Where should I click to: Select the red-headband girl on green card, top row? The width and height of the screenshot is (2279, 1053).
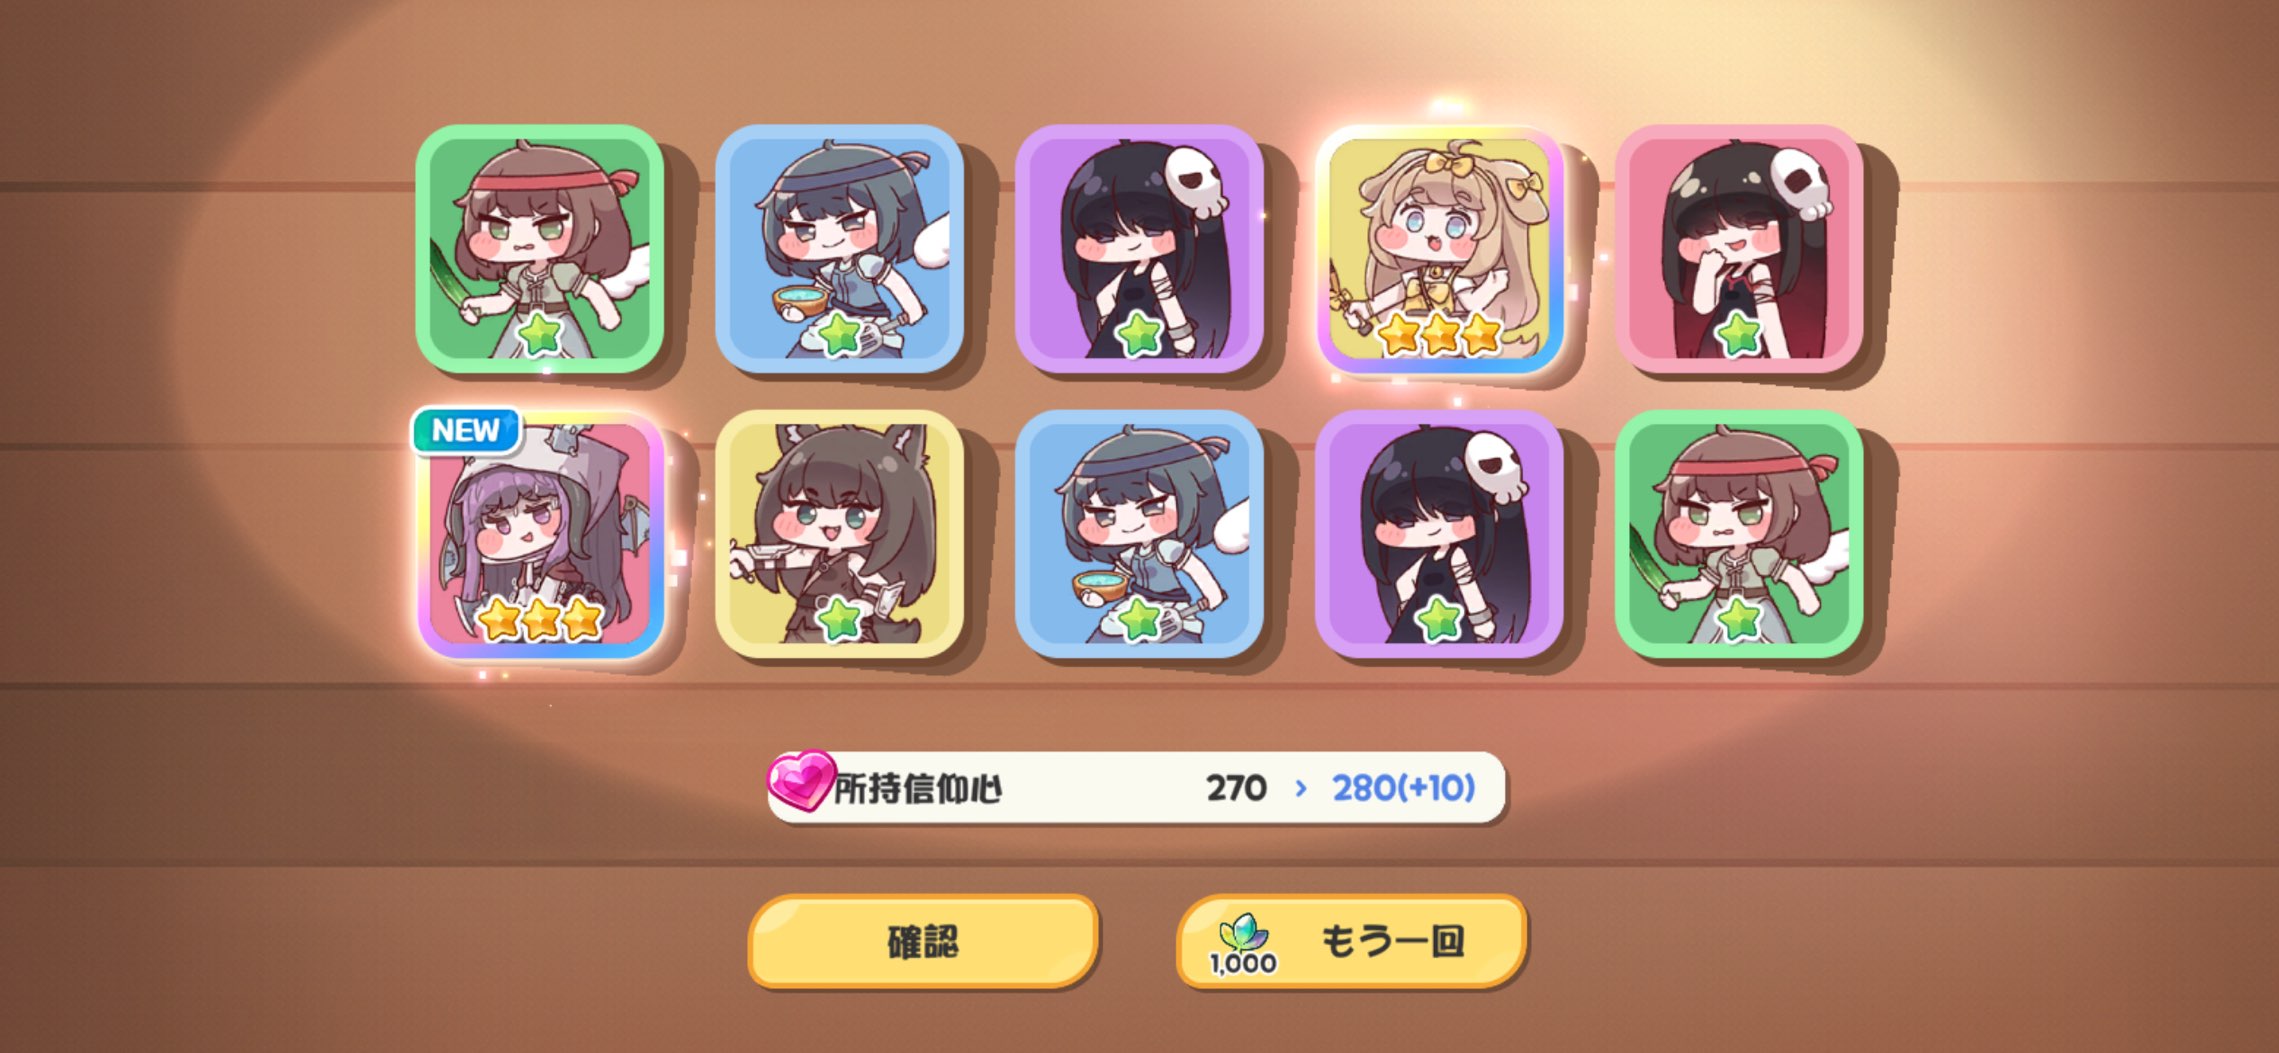click(x=540, y=249)
